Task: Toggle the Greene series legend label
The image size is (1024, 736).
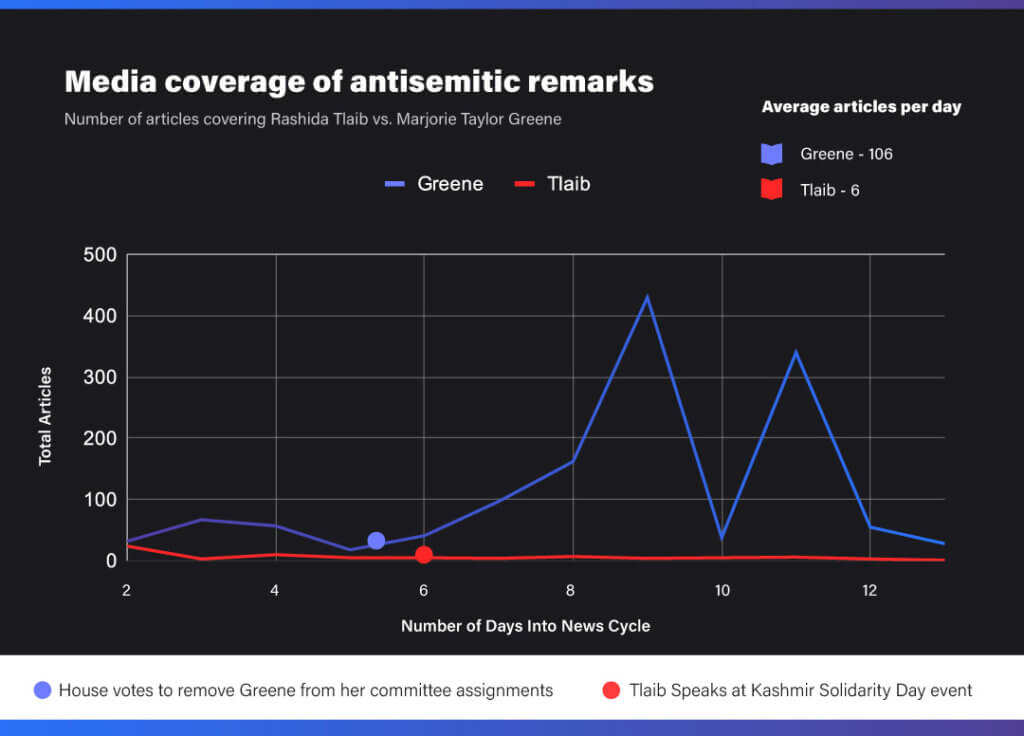Action: click(x=450, y=184)
